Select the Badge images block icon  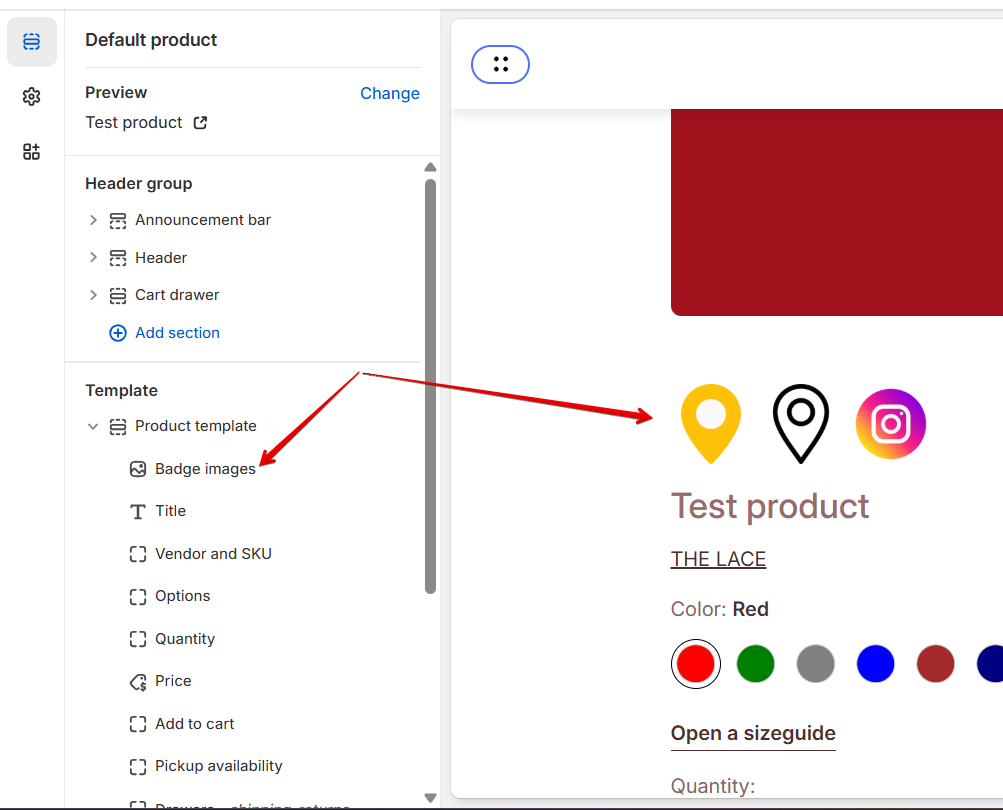click(x=138, y=469)
